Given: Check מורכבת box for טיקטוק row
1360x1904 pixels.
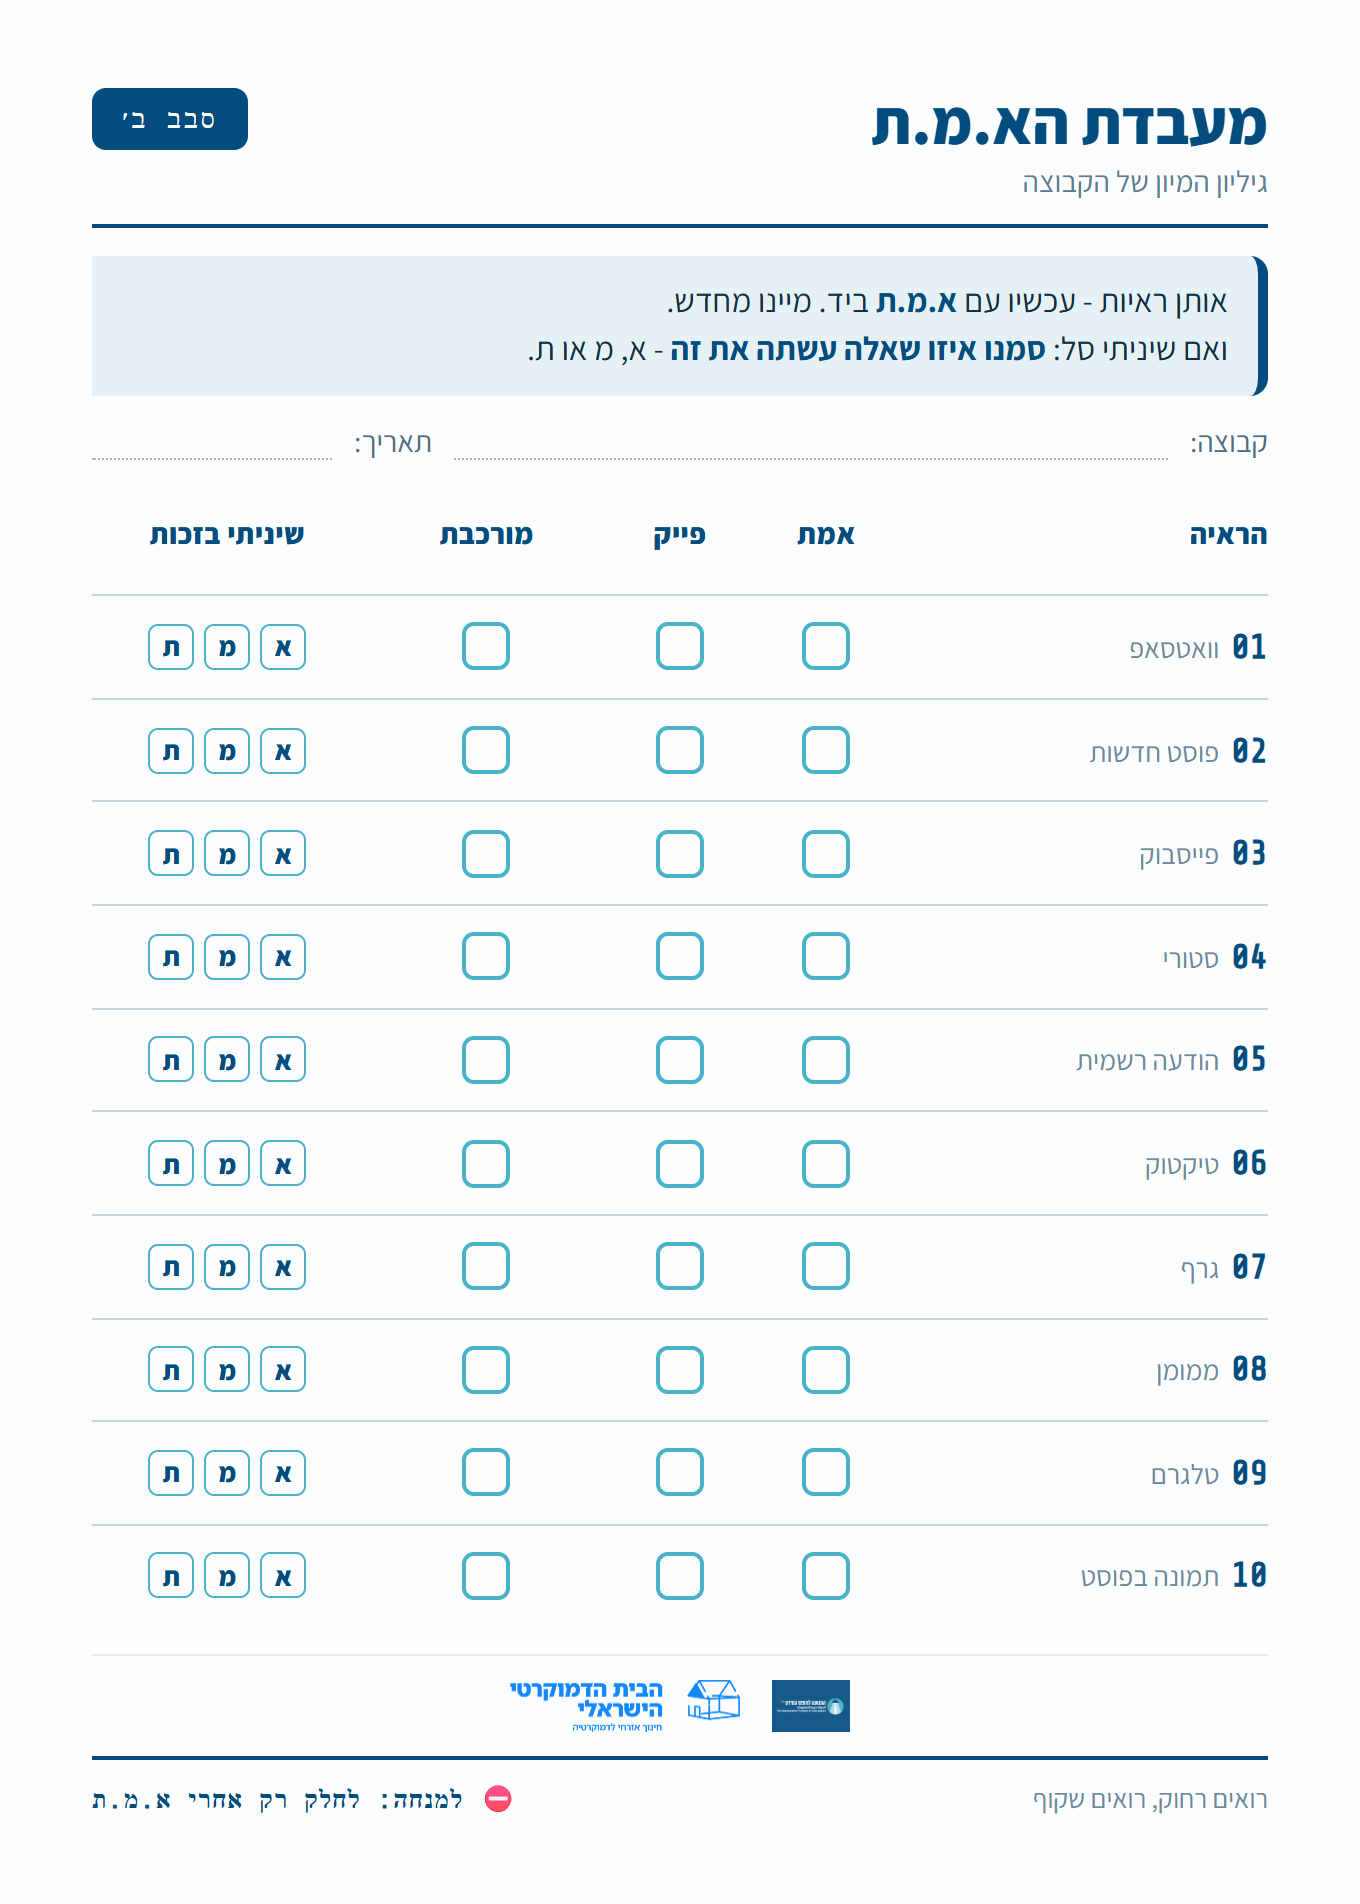Looking at the screenshot, I should tap(486, 1164).
